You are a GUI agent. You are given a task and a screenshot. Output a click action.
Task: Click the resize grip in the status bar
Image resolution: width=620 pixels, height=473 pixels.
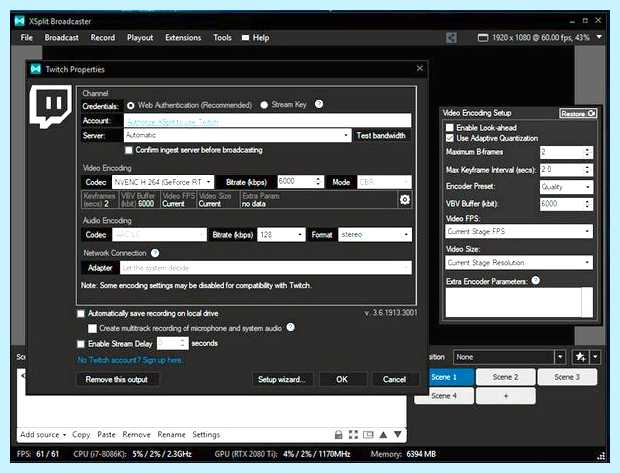coord(601,456)
